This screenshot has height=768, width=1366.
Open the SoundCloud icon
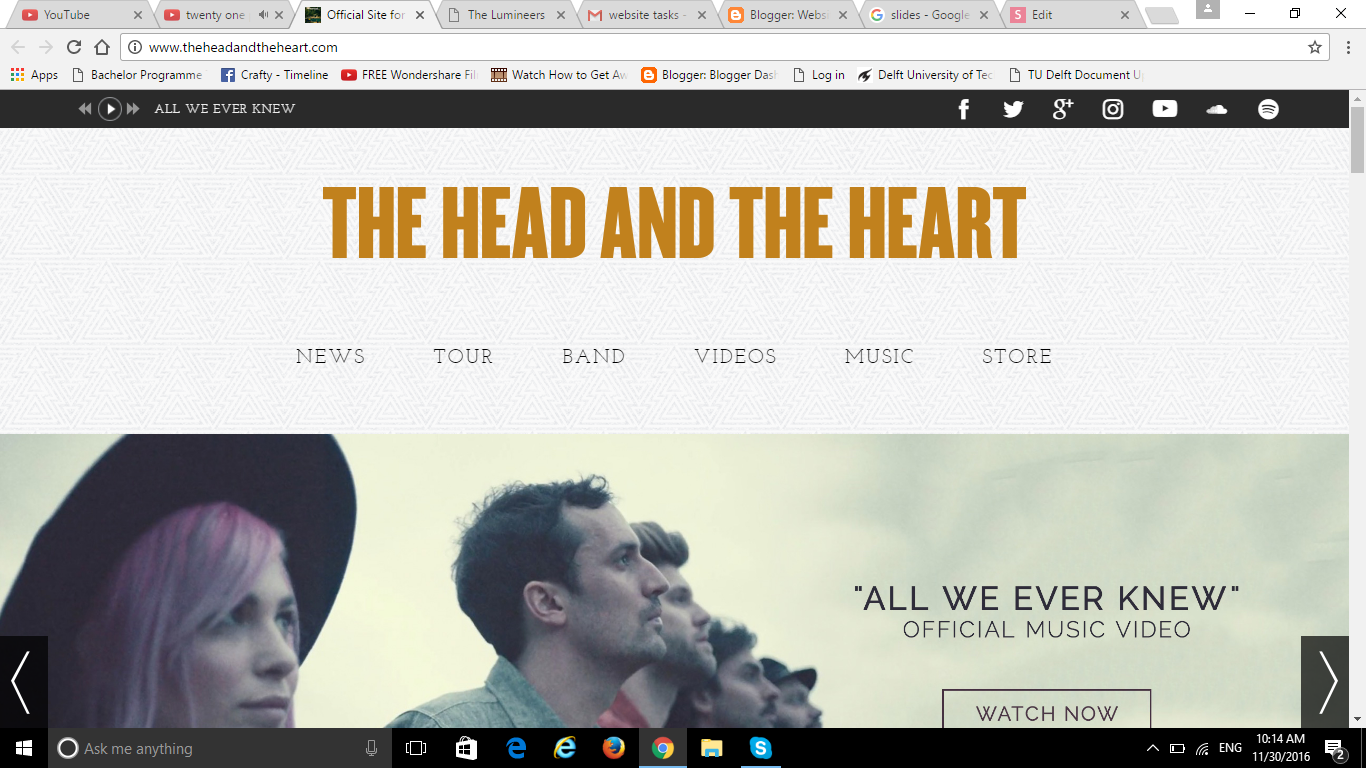tap(1217, 109)
